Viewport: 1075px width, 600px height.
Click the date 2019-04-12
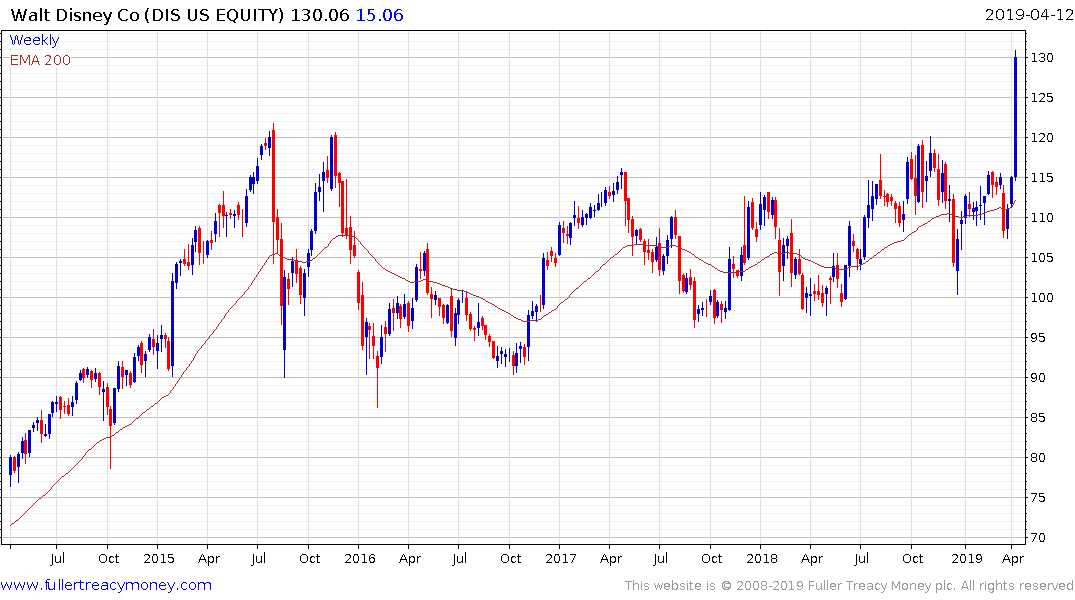[1029, 15]
